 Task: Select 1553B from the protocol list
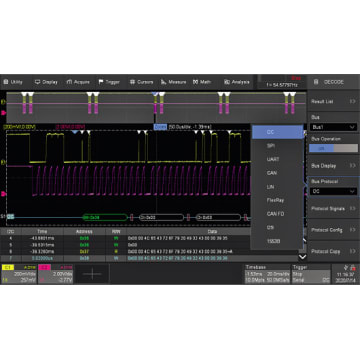tap(277, 241)
